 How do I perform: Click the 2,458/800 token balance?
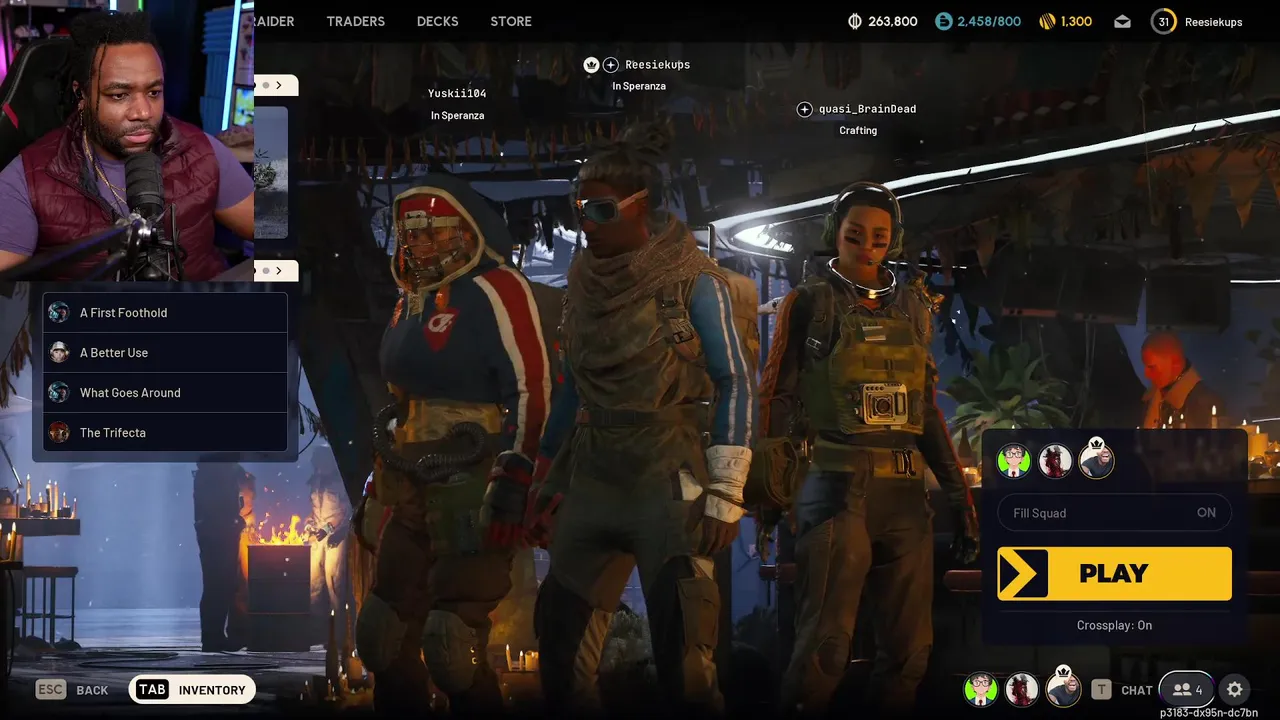[991, 21]
